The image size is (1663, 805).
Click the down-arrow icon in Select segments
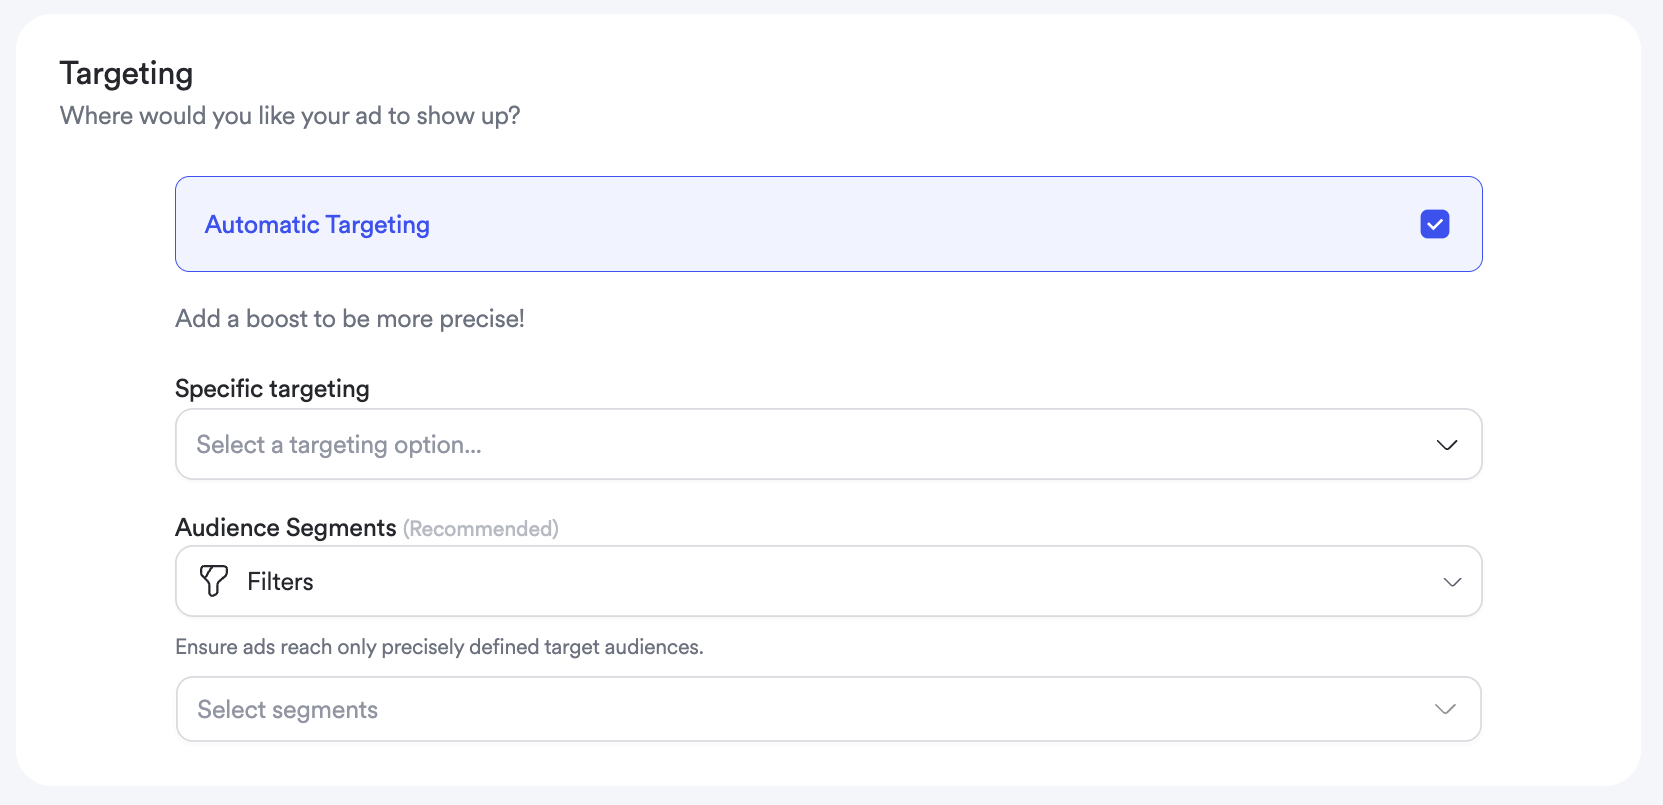click(x=1444, y=709)
